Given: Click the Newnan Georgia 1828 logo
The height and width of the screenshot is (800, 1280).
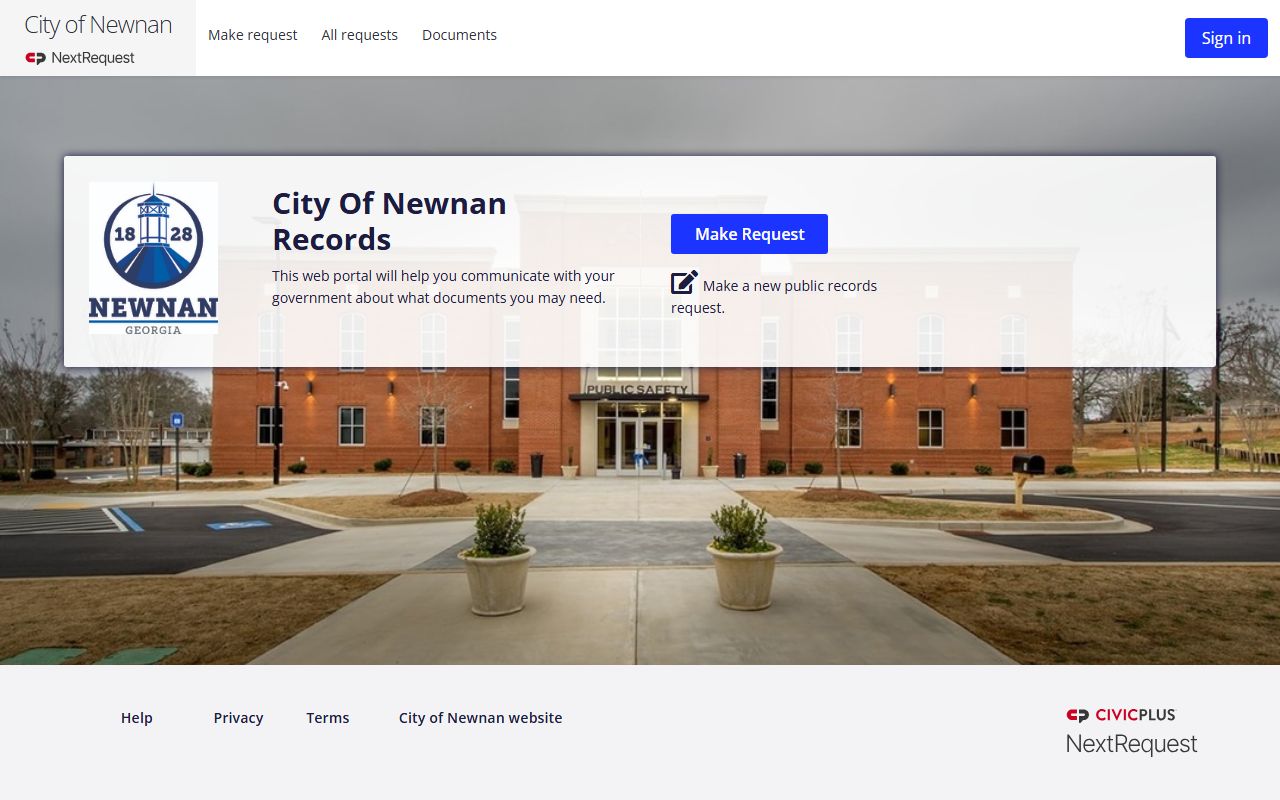Looking at the screenshot, I should 153,258.
